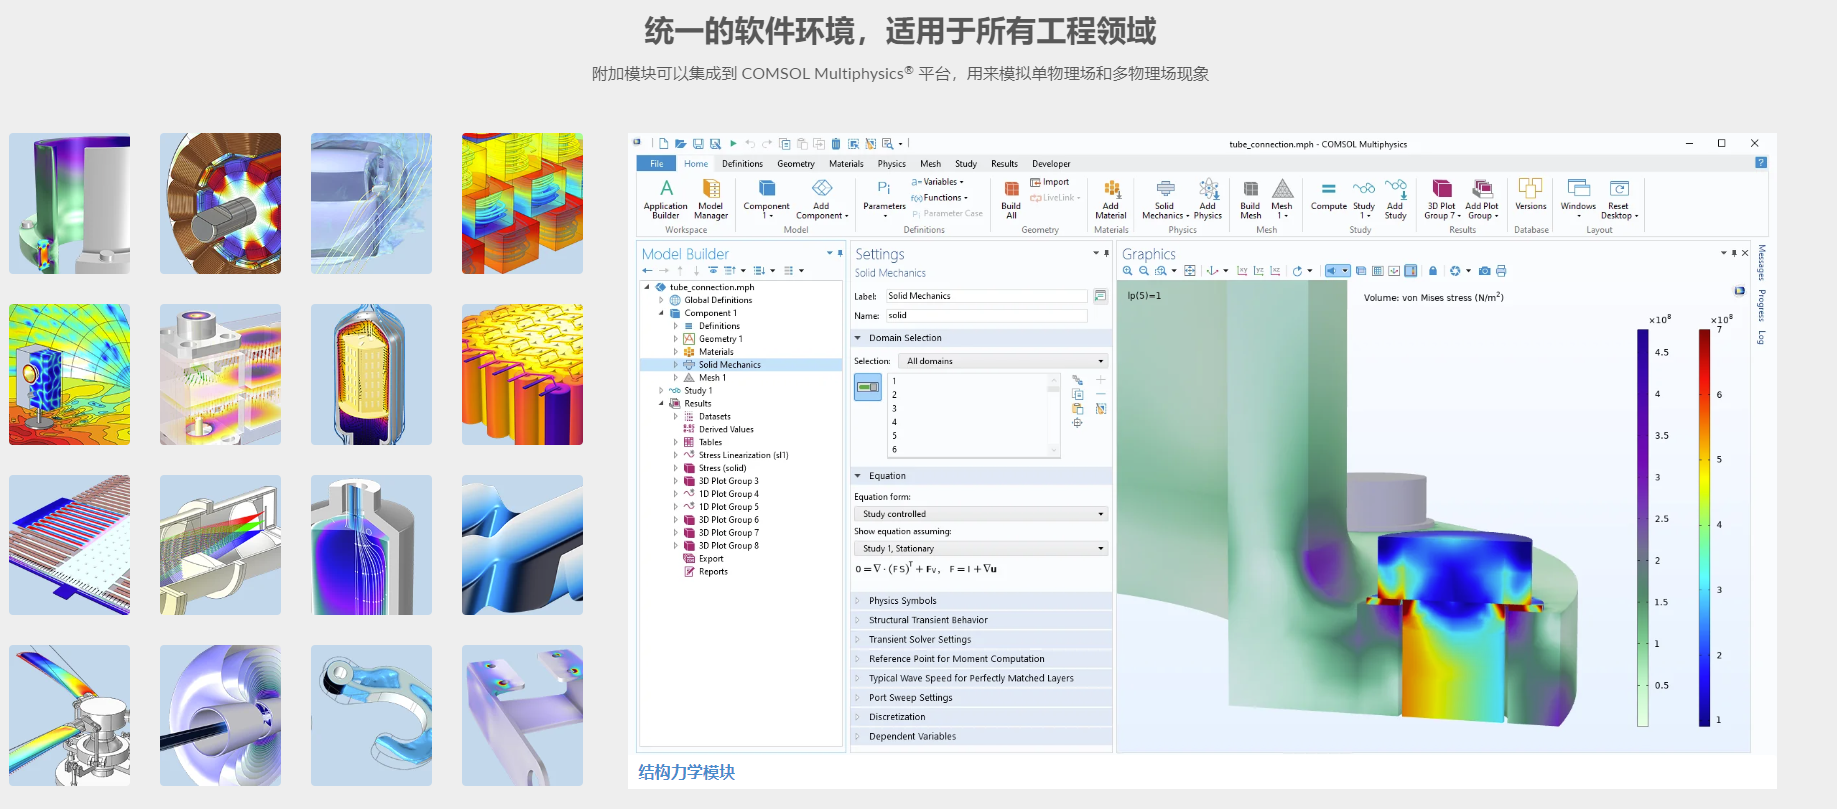Viewport: 1837px width, 809px height.
Task: Expand the Dependent Variables section
Action: [x=981, y=736]
